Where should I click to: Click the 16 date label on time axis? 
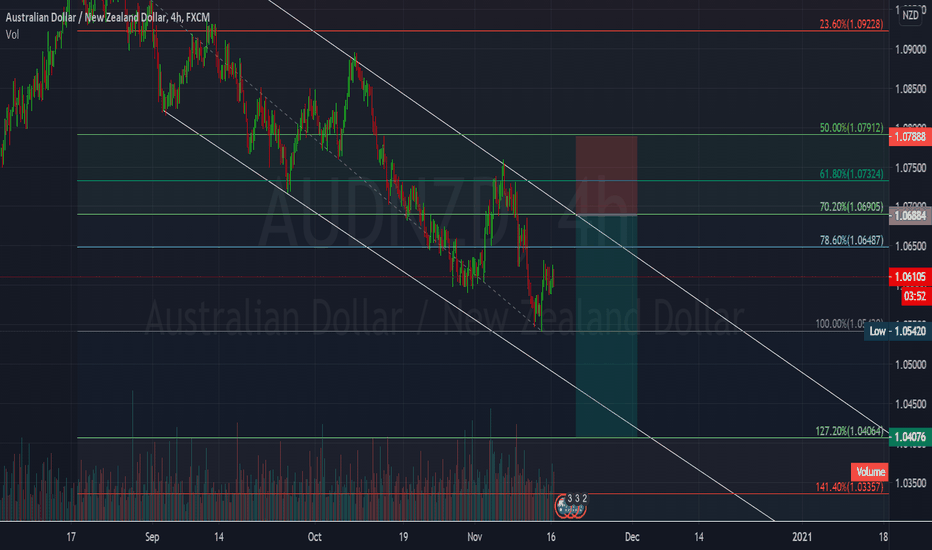[x=551, y=537]
